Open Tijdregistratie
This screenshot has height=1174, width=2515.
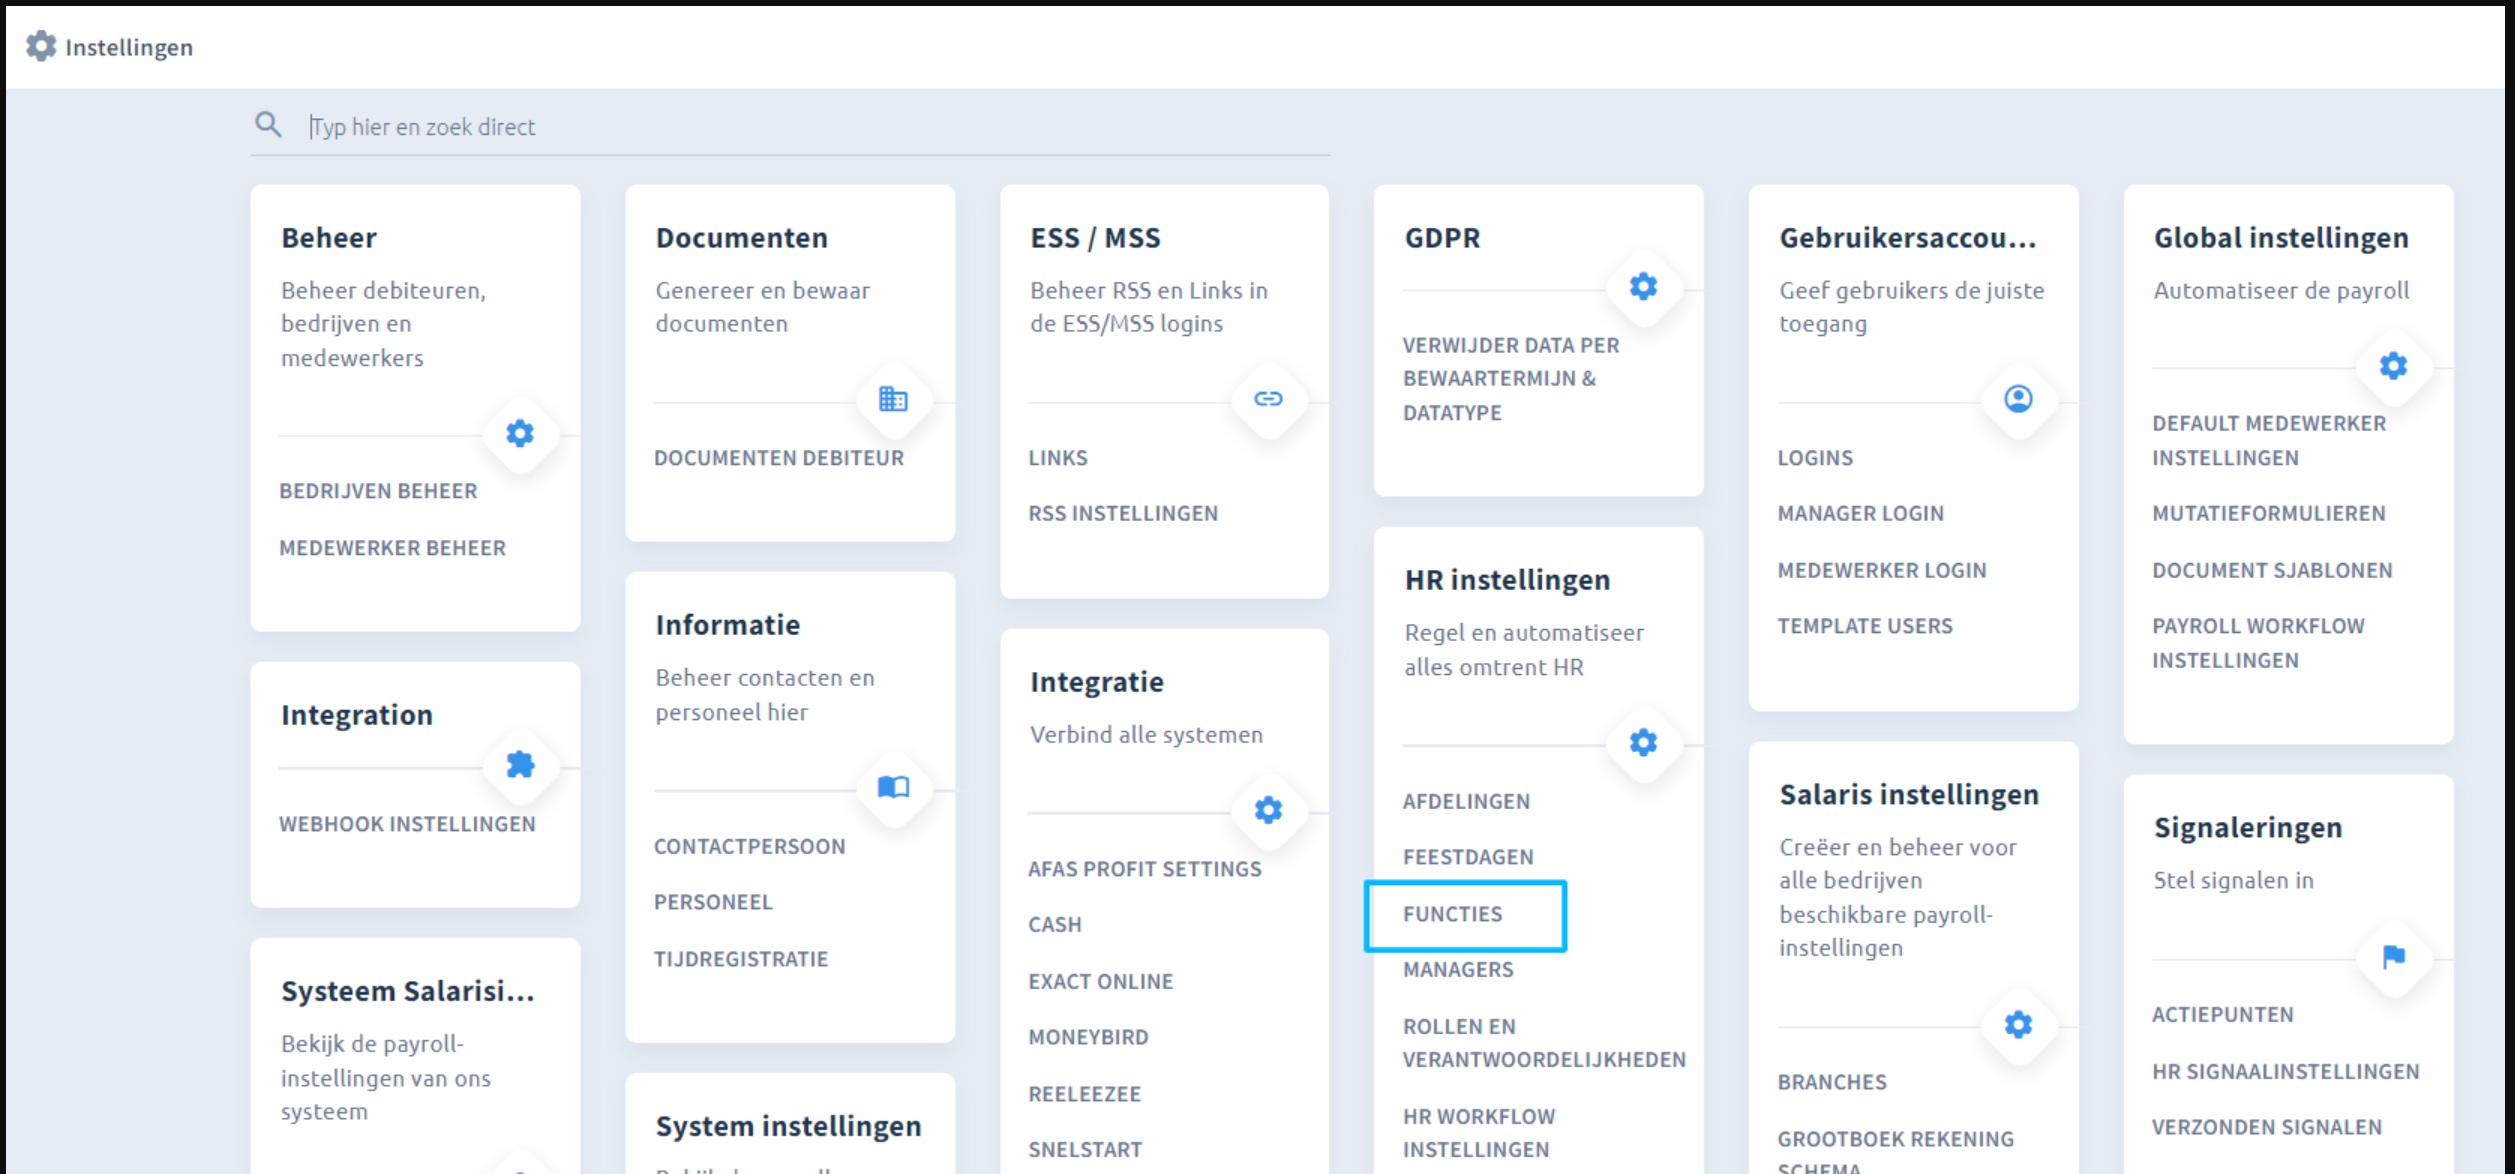coord(741,959)
